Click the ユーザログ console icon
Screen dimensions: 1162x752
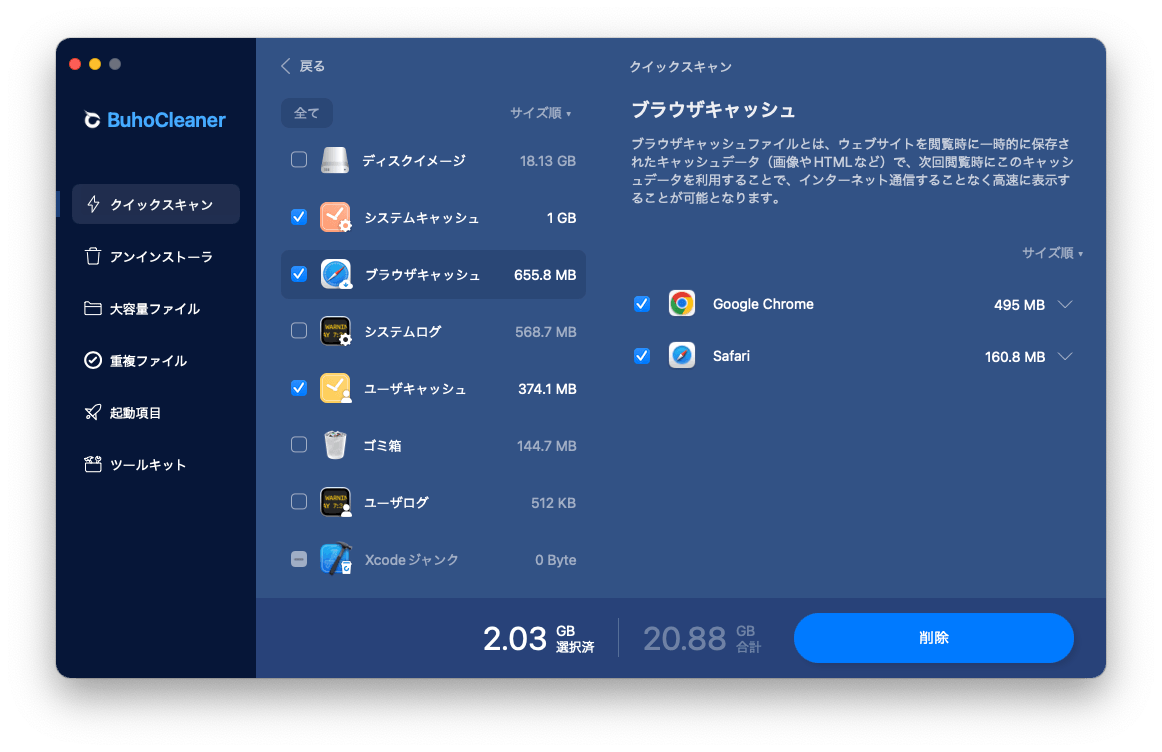(x=335, y=502)
